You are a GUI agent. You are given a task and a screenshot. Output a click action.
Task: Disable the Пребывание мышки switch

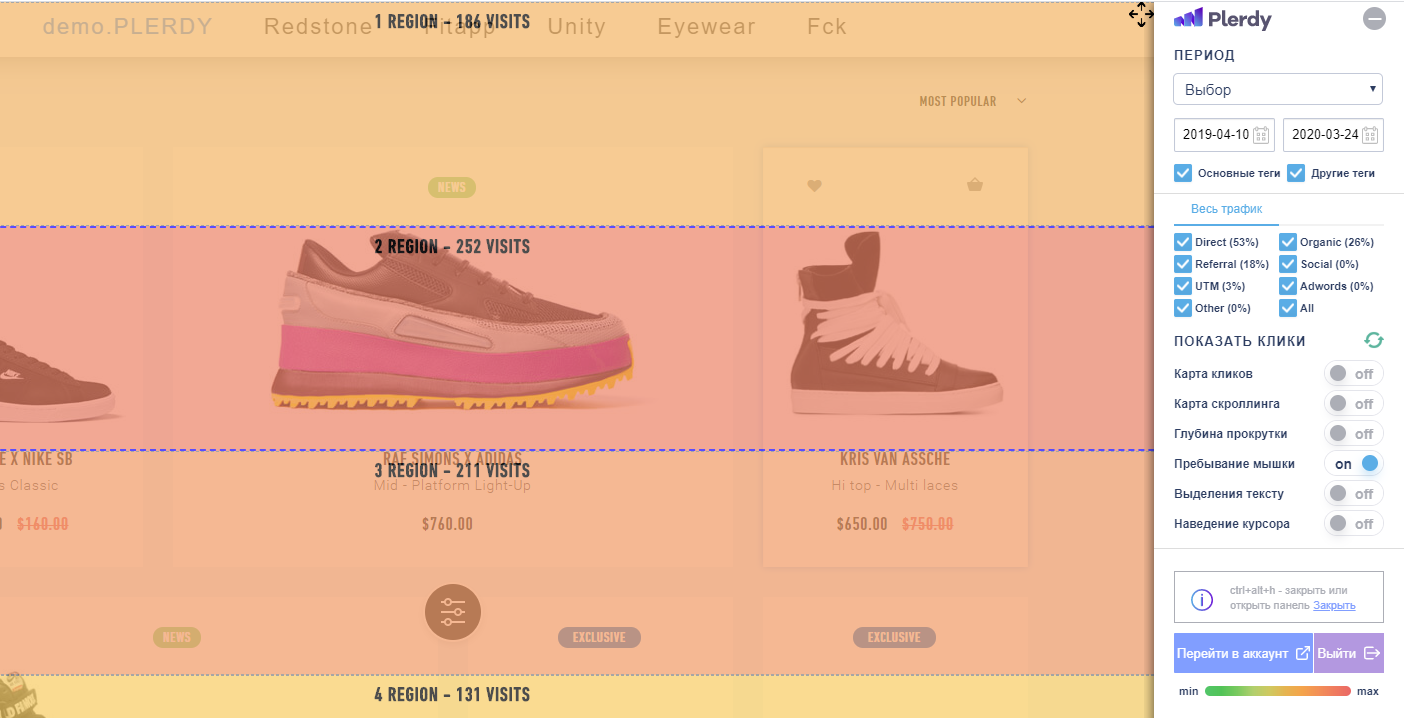click(1353, 464)
